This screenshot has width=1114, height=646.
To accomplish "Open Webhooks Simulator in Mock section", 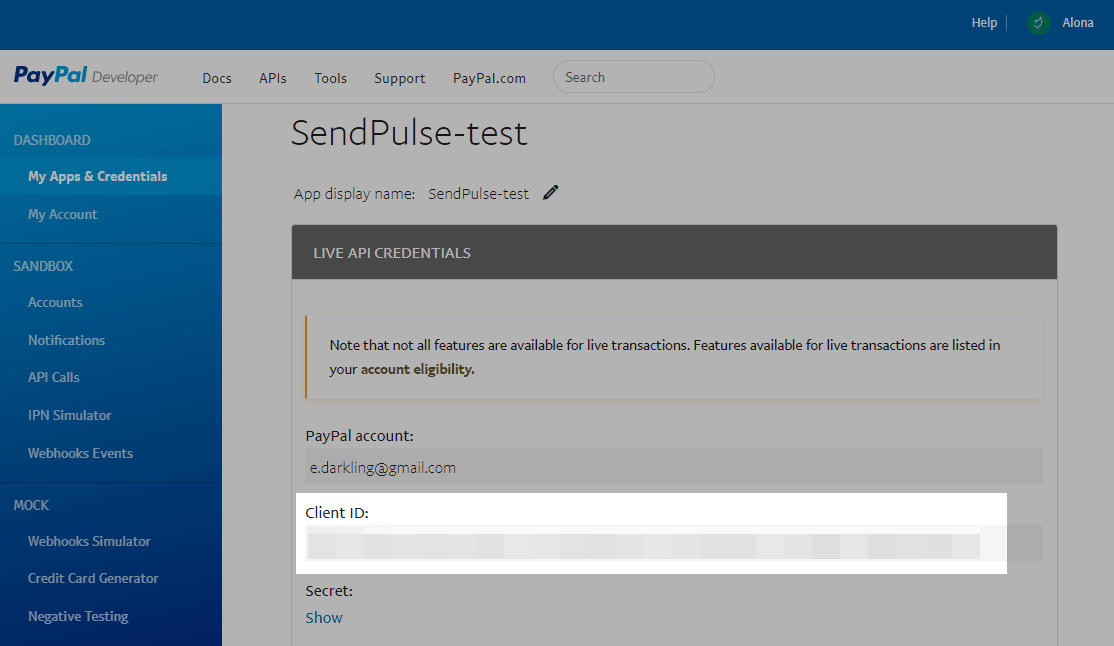I will point(89,542).
